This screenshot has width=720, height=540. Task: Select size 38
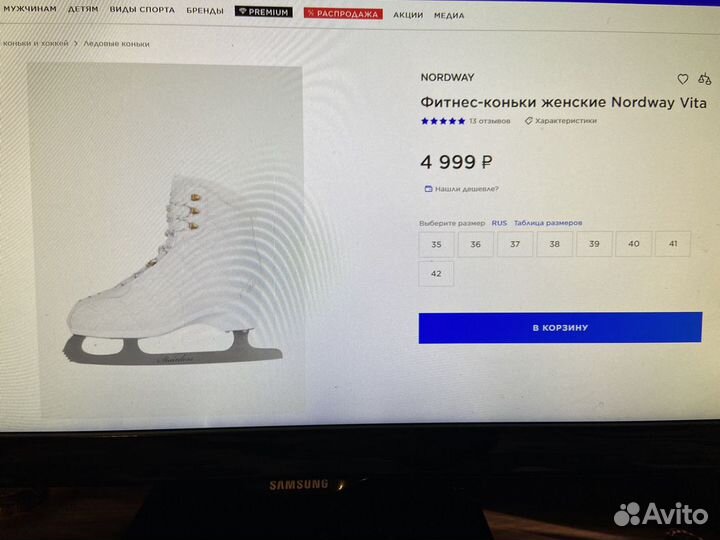coord(554,244)
